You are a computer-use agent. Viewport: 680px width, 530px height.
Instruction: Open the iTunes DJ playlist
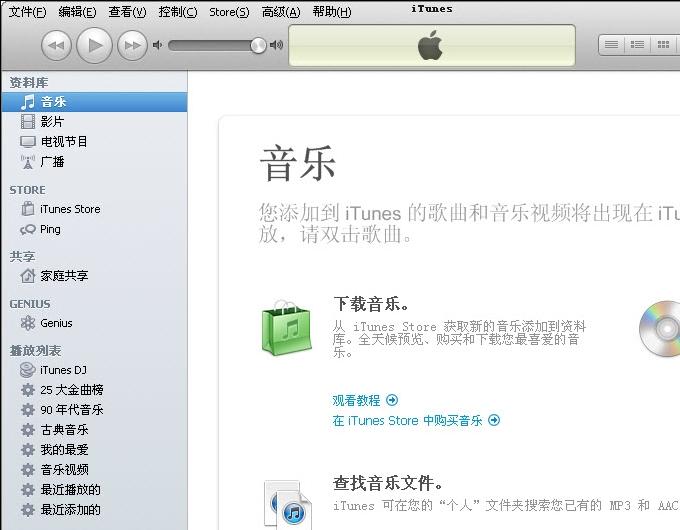[x=63, y=370]
